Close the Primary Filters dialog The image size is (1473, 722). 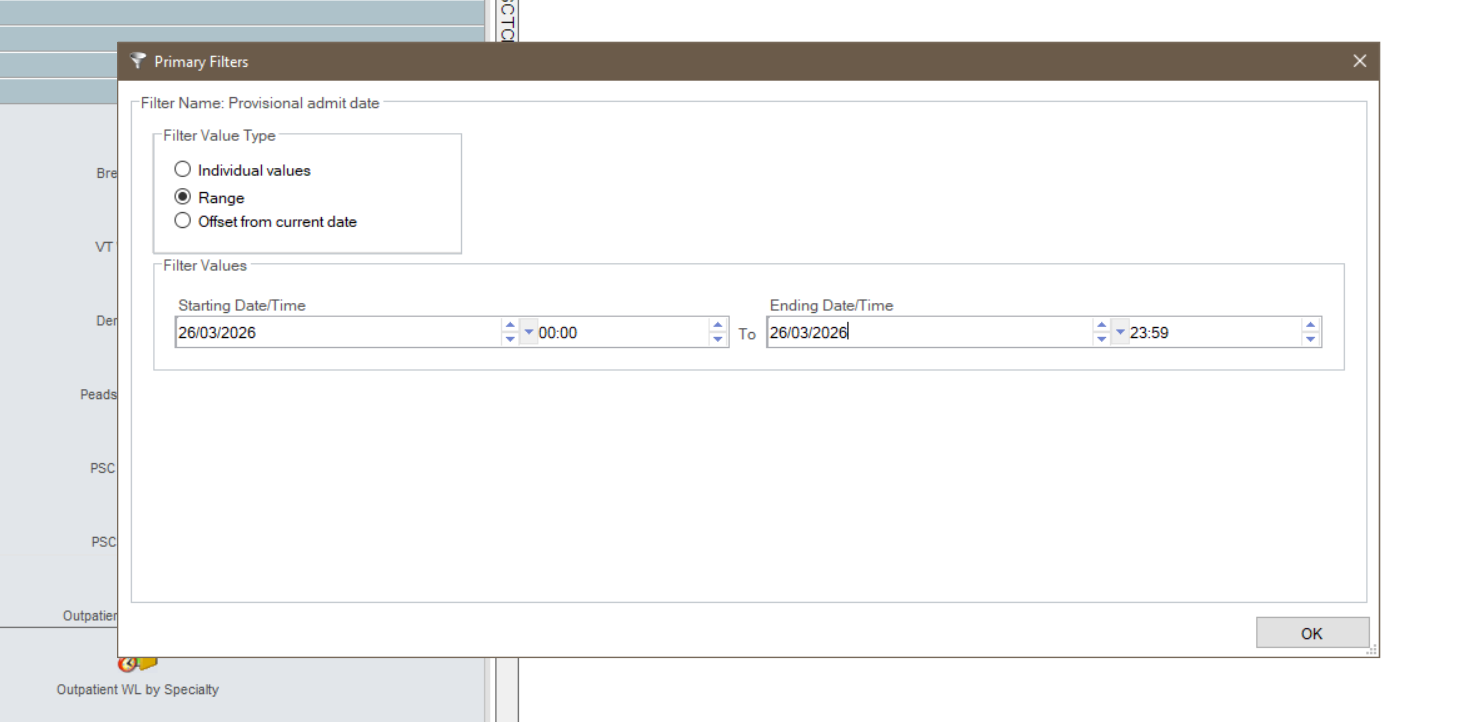point(1359,61)
